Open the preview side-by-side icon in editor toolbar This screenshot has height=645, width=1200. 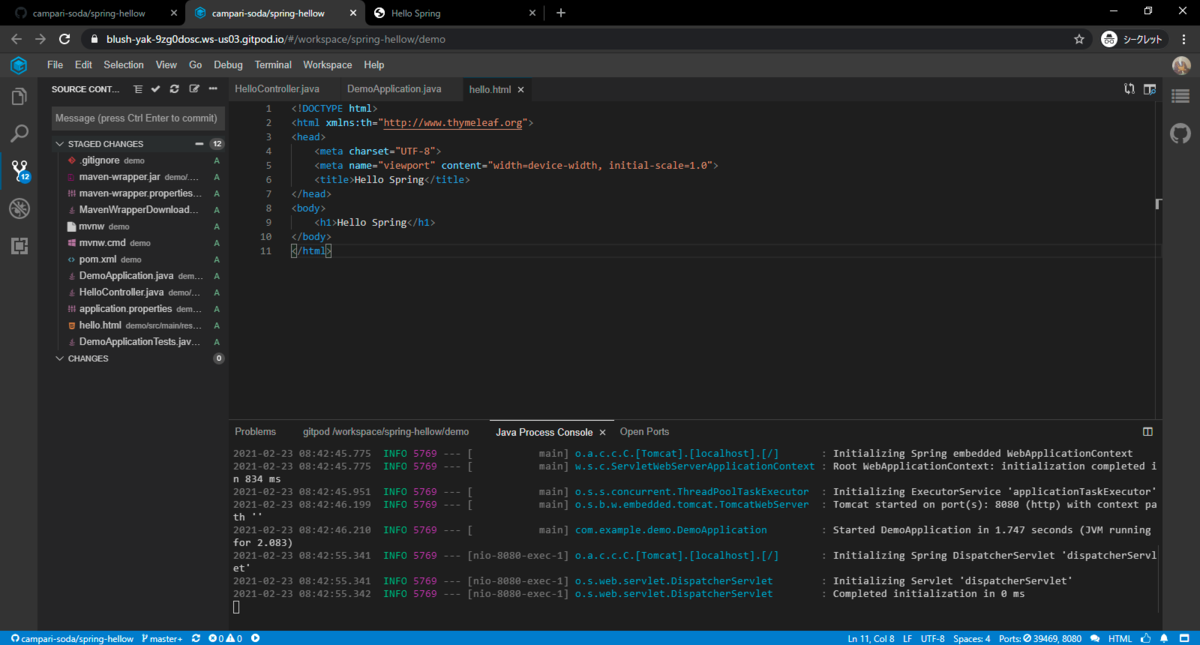click(x=1150, y=89)
